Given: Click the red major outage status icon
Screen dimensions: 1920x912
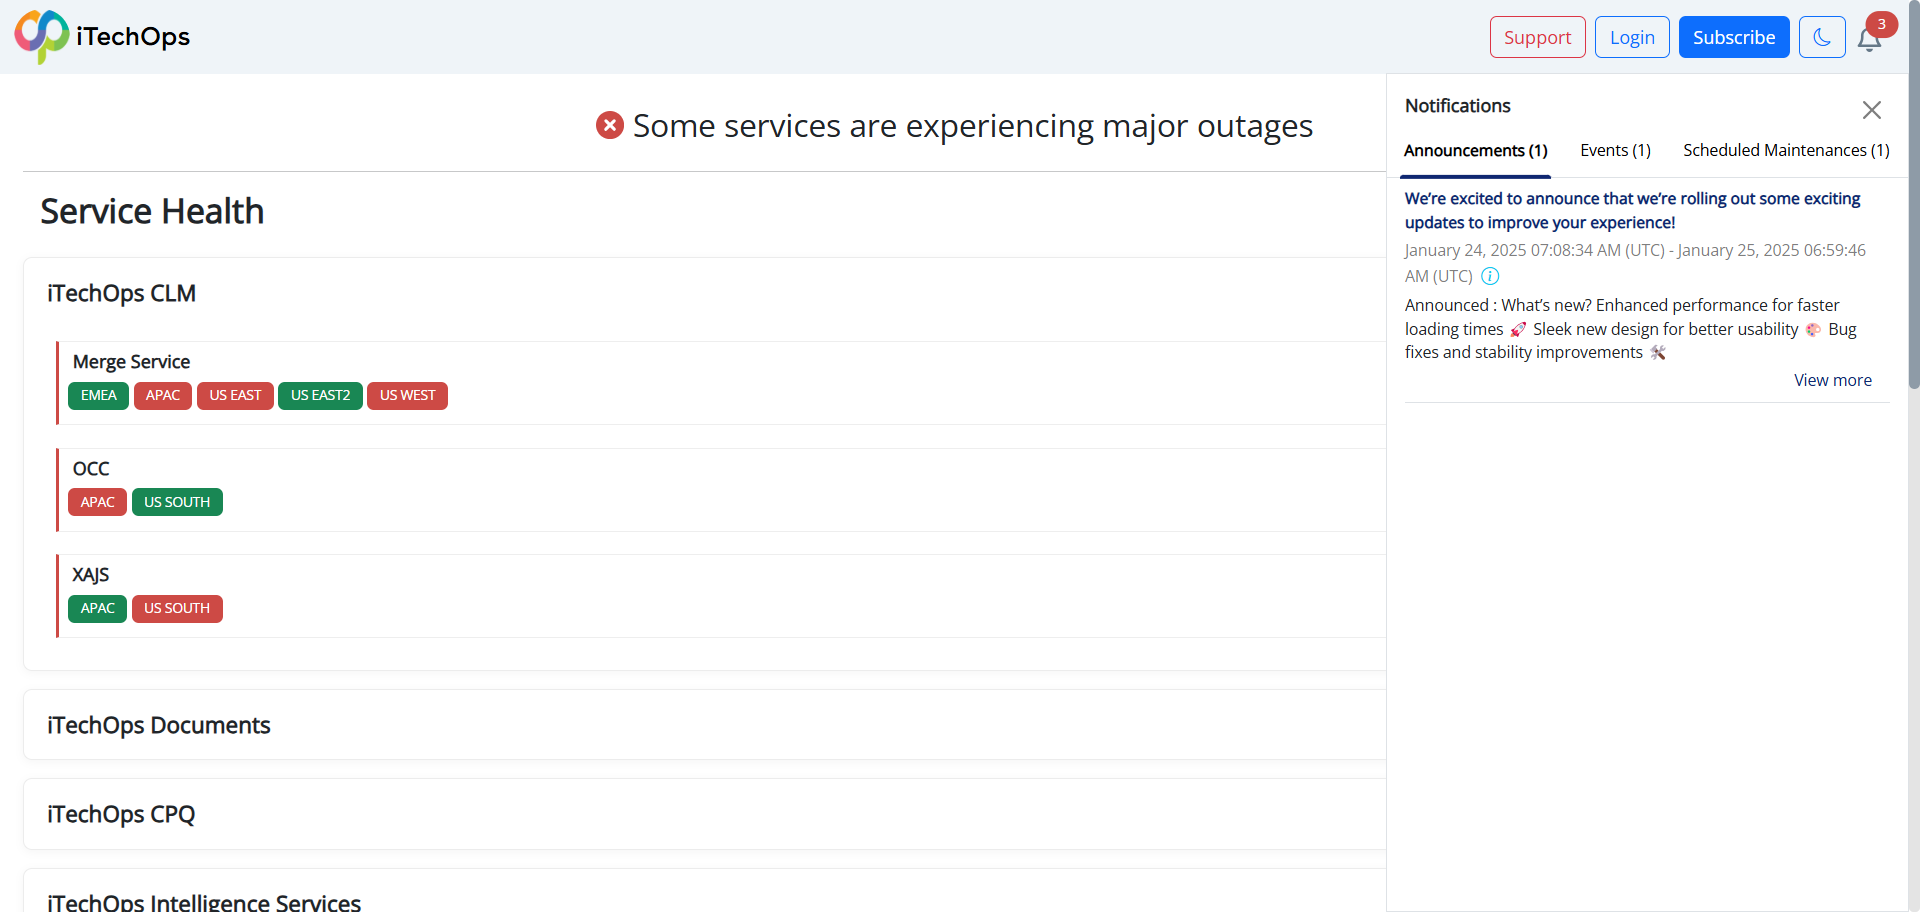Looking at the screenshot, I should (x=610, y=125).
